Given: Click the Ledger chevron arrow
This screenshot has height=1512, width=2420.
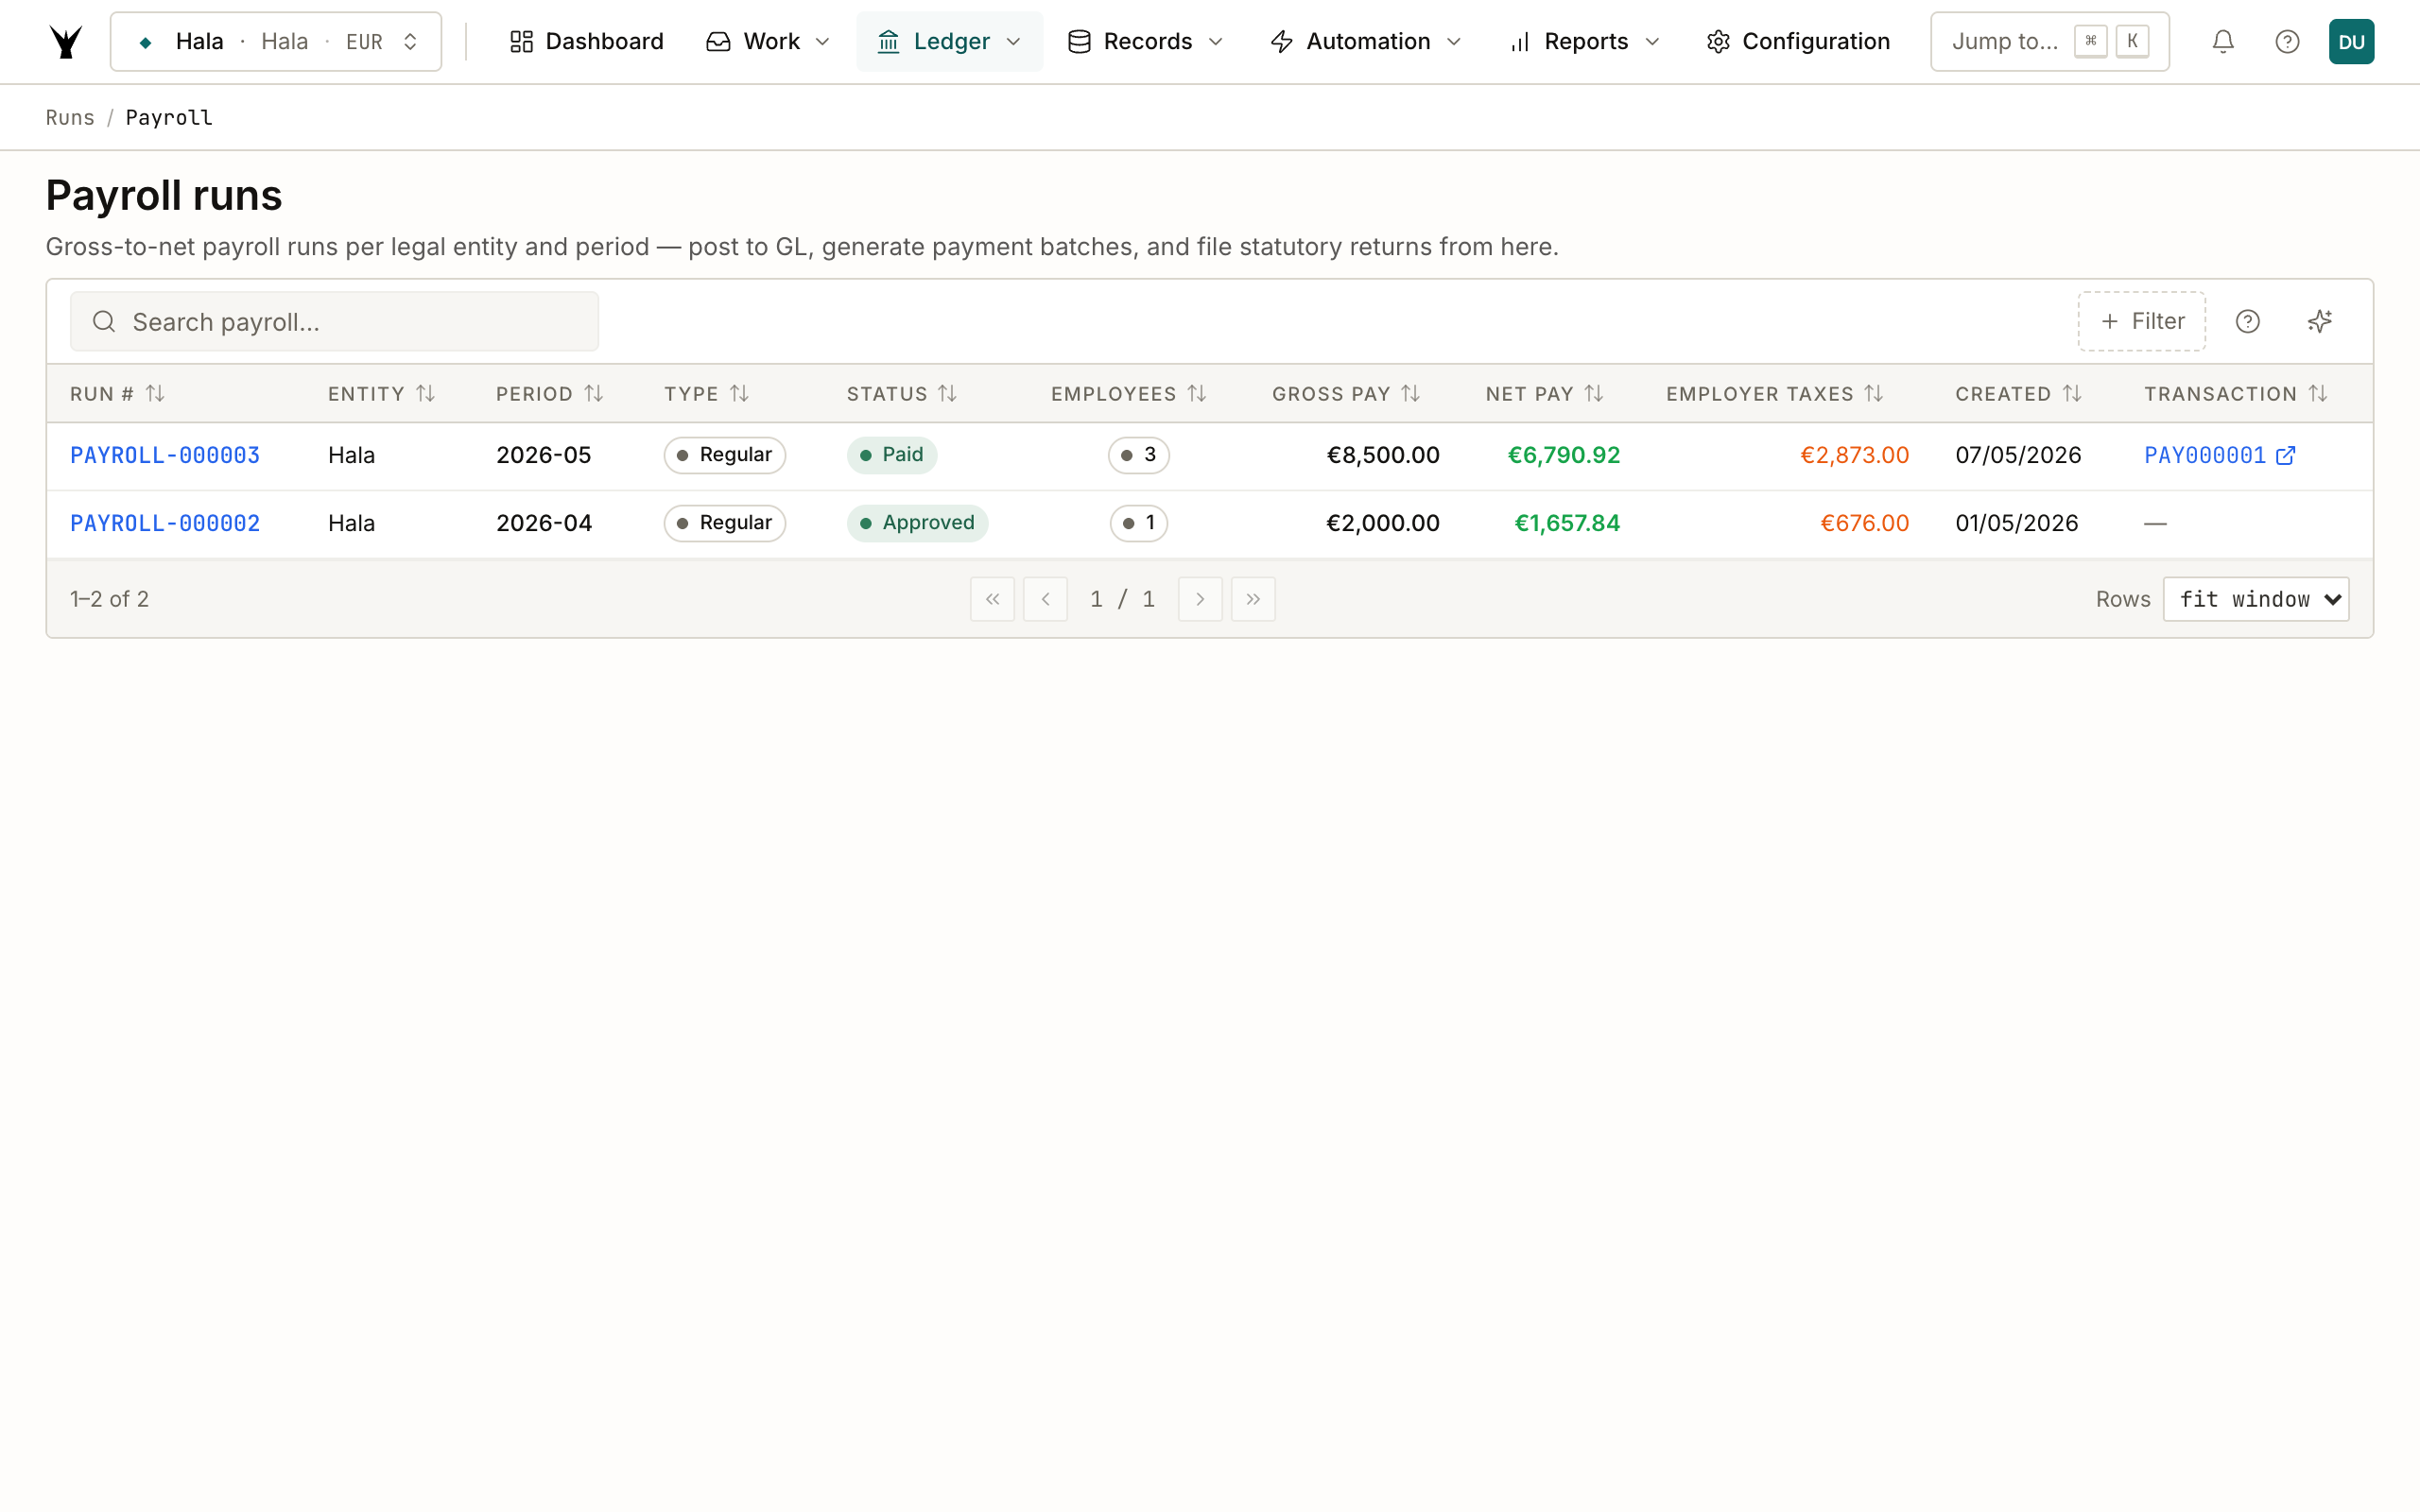Looking at the screenshot, I should 1014,42.
